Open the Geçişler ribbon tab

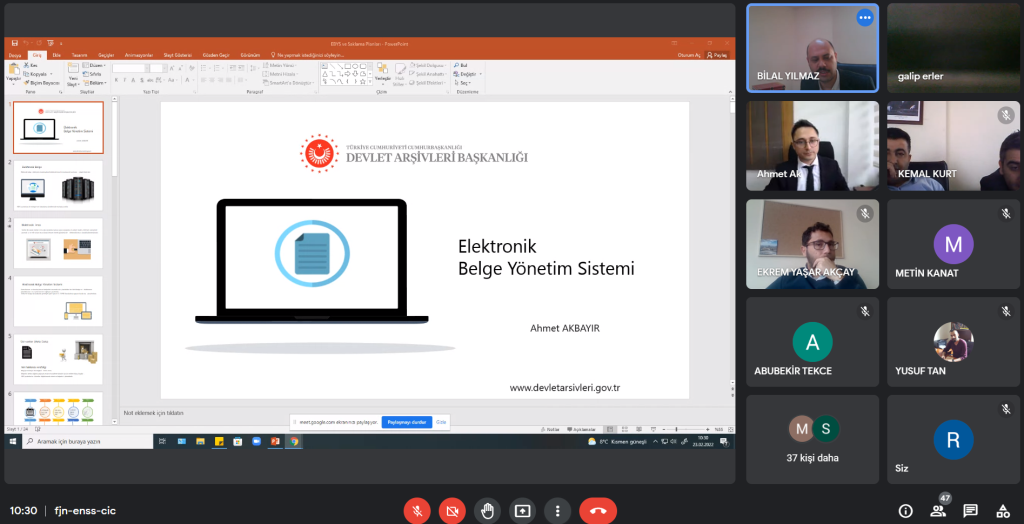[x=106, y=56]
